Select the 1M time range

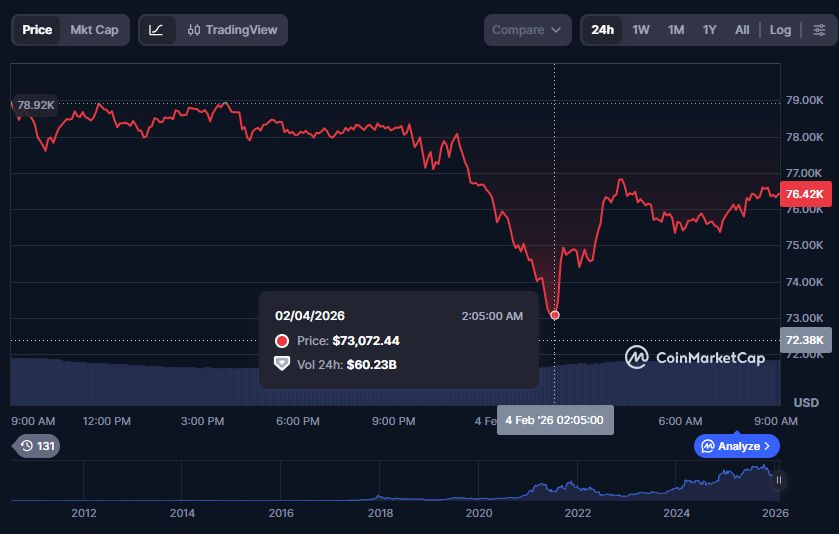pyautogui.click(x=676, y=30)
